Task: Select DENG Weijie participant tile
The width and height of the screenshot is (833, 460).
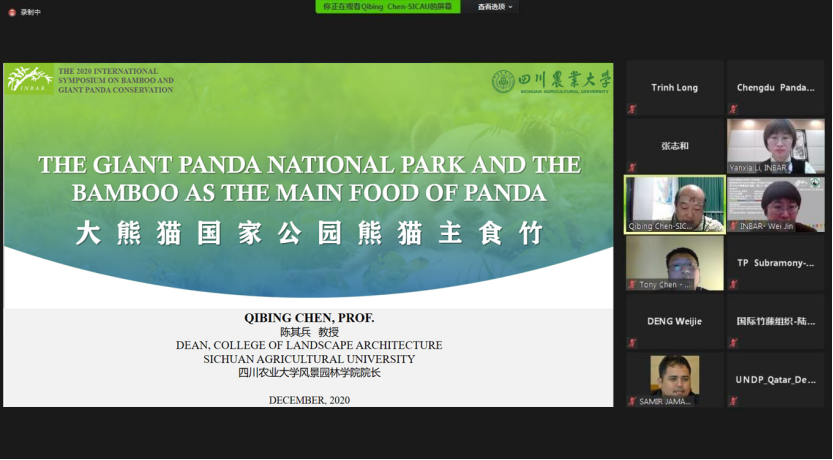Action: pos(675,321)
